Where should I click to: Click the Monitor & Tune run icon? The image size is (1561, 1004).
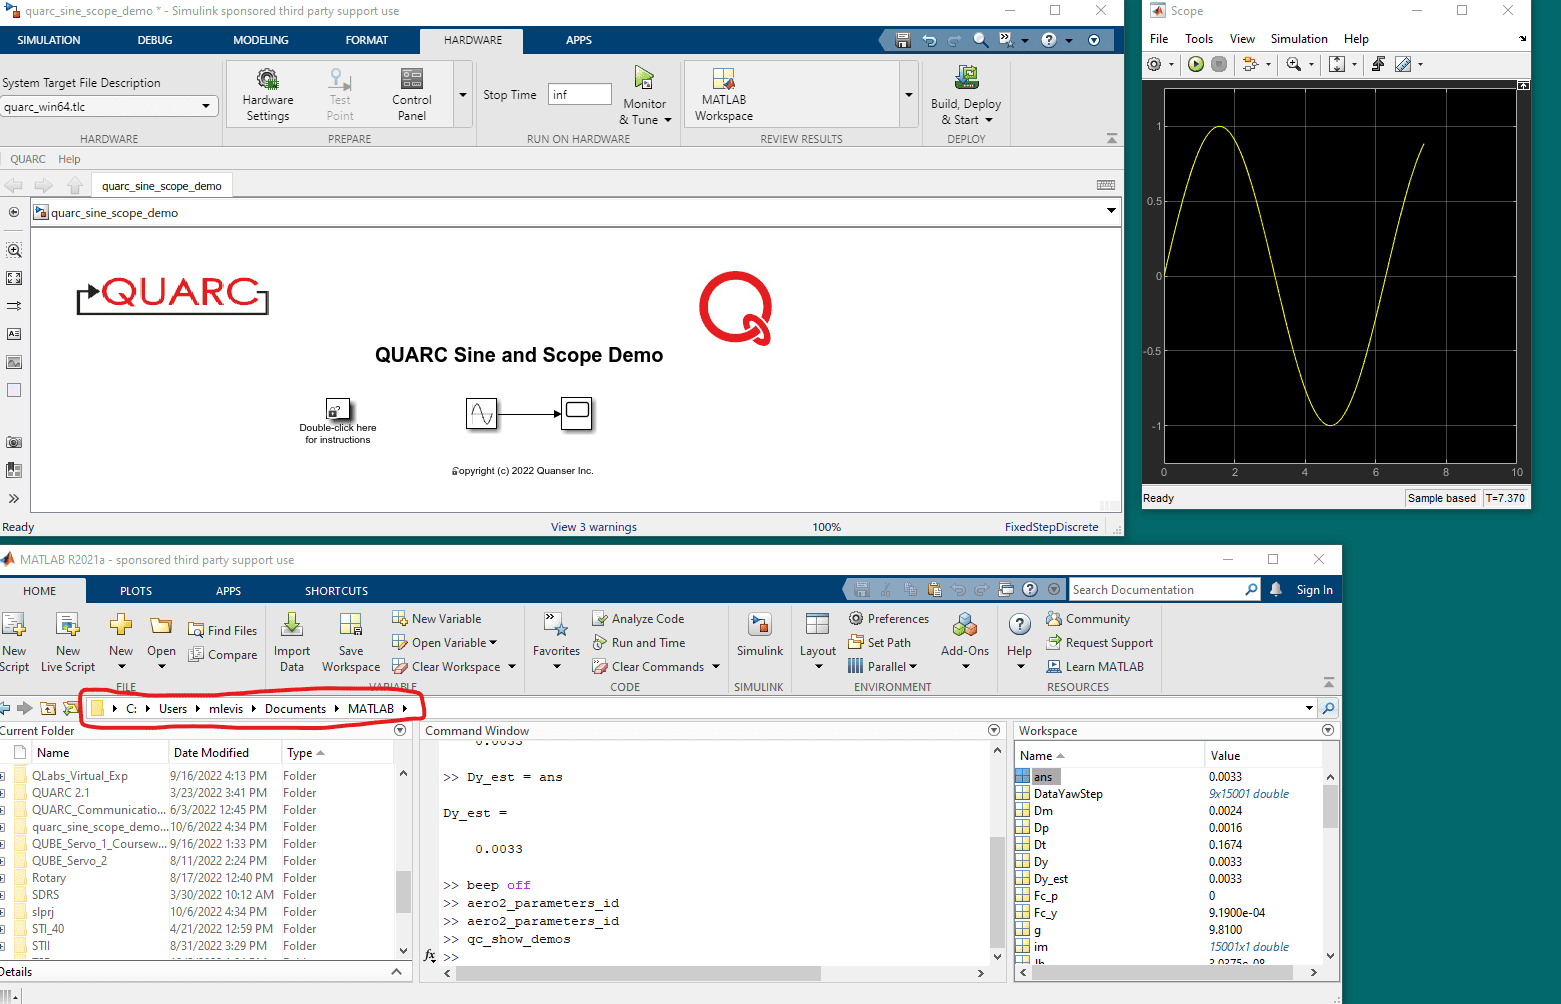(644, 79)
